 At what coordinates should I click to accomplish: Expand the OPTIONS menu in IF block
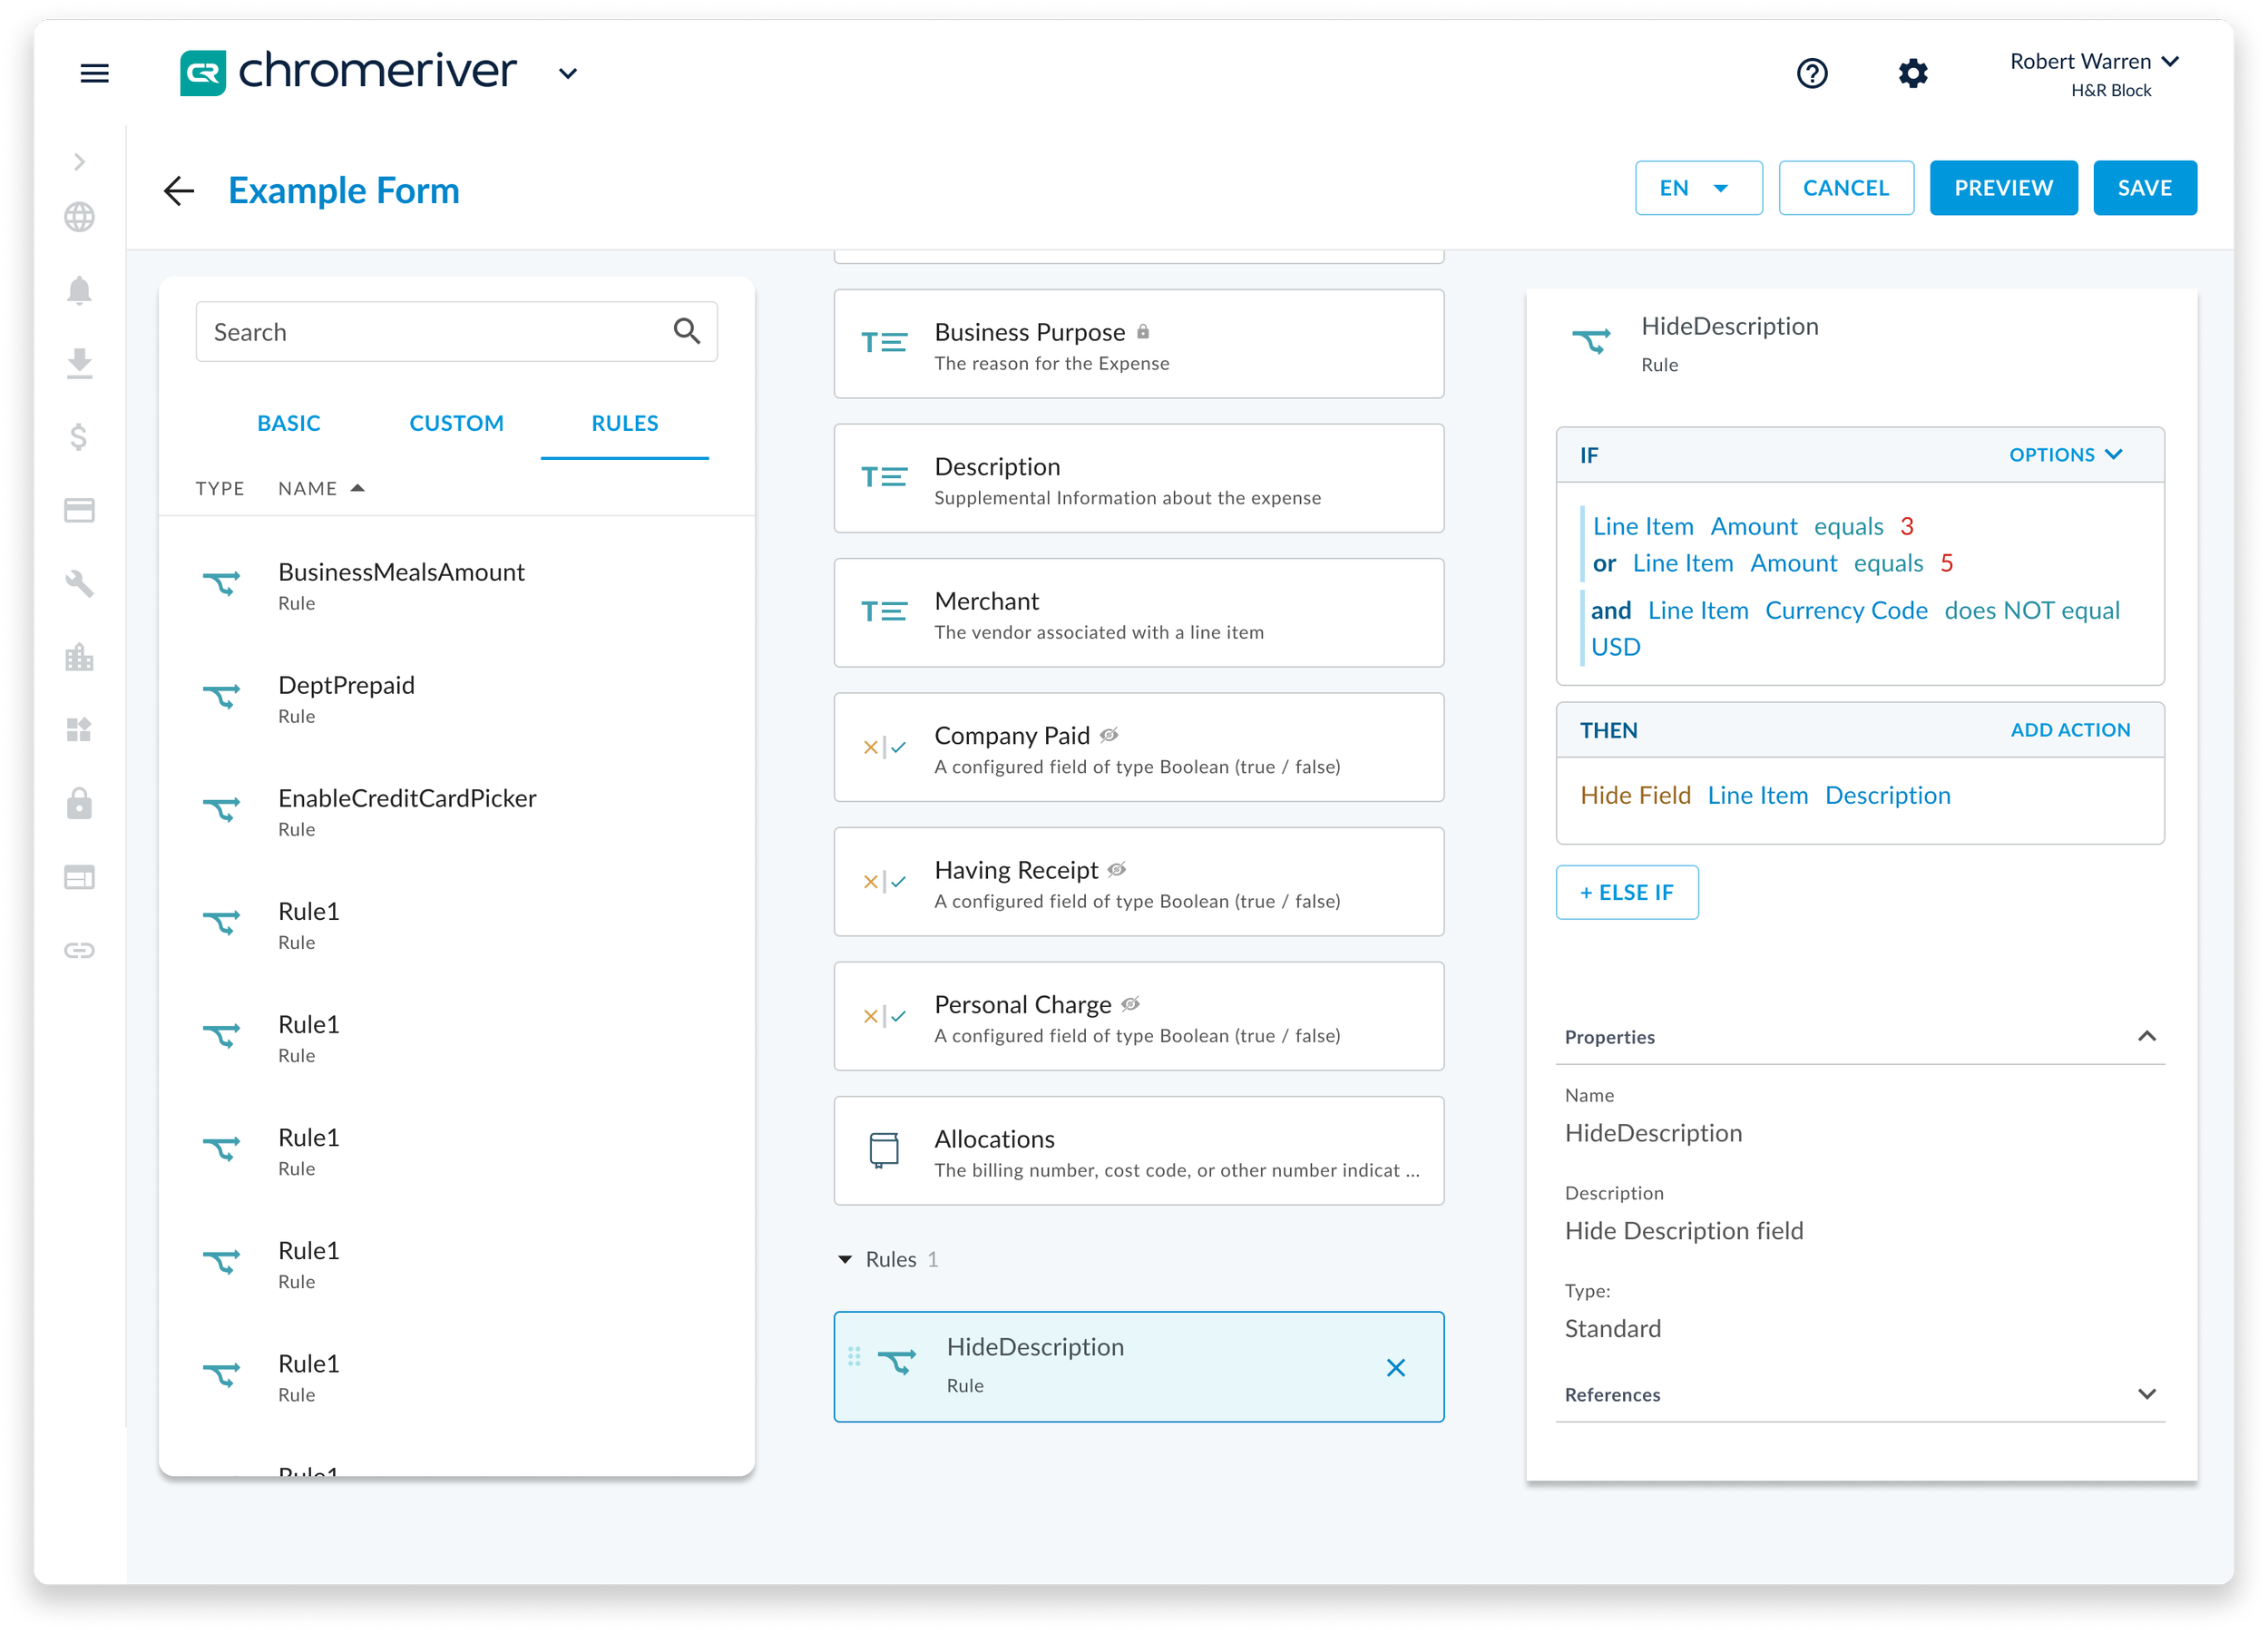click(2065, 455)
